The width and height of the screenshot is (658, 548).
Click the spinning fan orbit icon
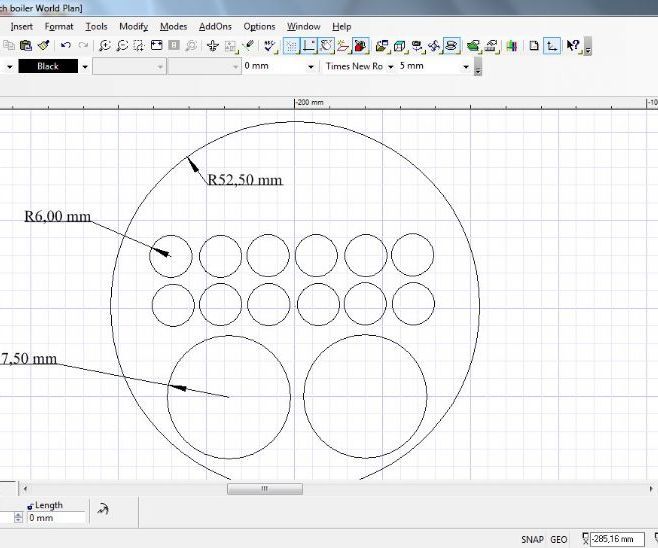[434, 46]
